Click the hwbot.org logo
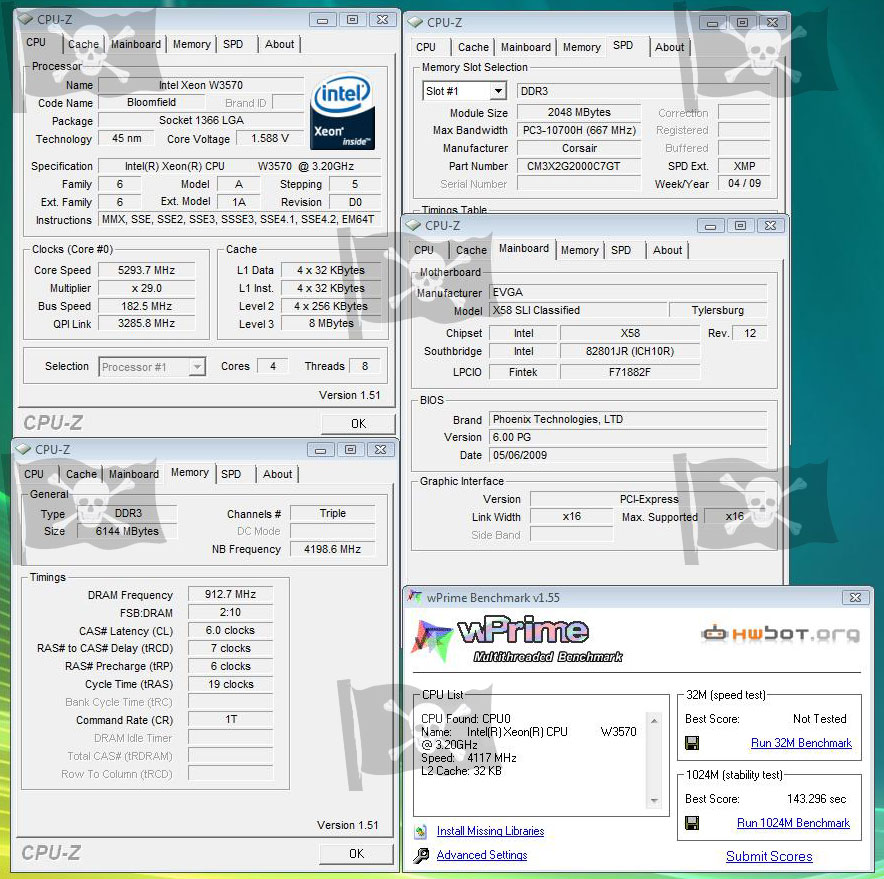 pos(780,634)
